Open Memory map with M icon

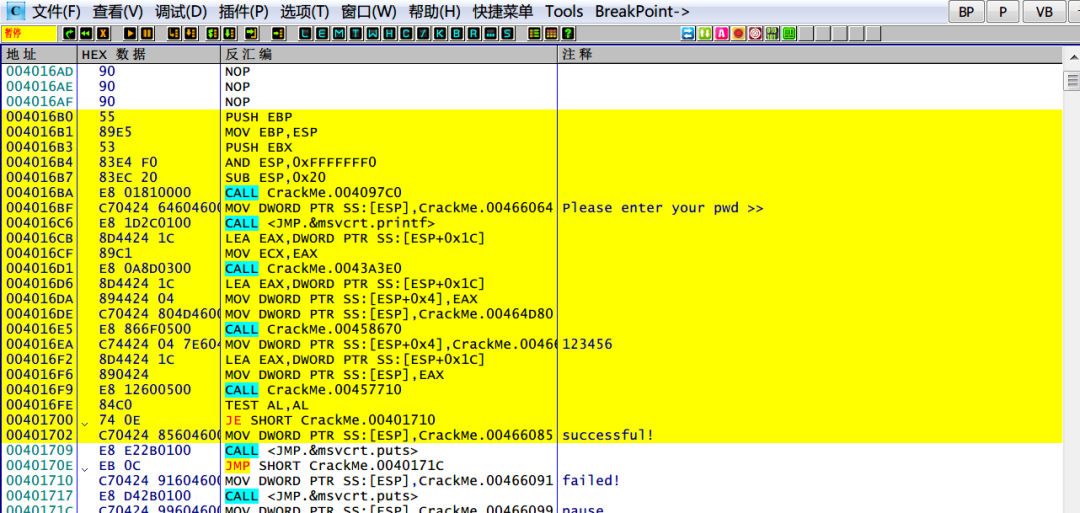[x=339, y=33]
